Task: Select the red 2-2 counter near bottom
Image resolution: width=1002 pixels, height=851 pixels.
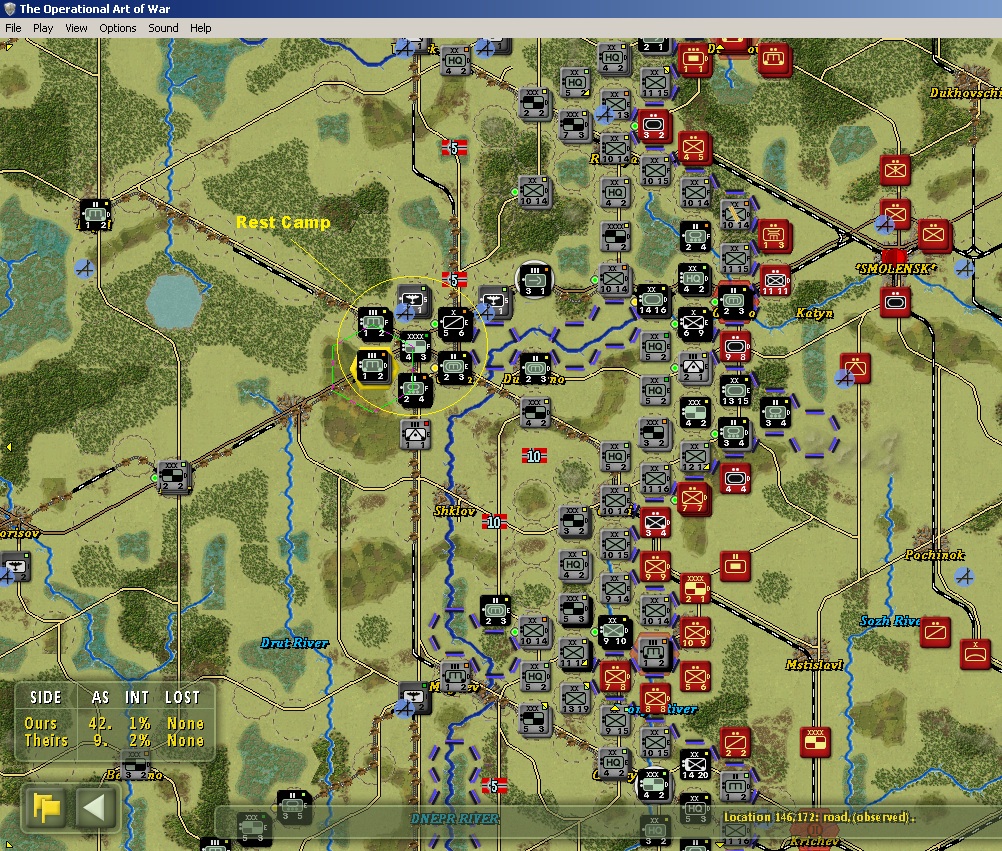Action: [734, 742]
